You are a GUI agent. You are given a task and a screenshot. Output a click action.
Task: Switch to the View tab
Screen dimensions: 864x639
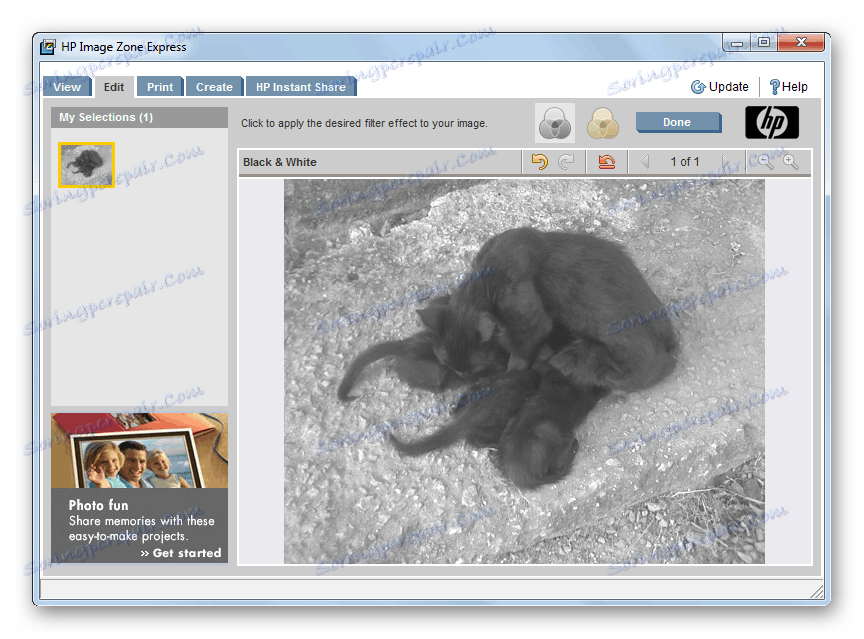pyautogui.click(x=66, y=86)
